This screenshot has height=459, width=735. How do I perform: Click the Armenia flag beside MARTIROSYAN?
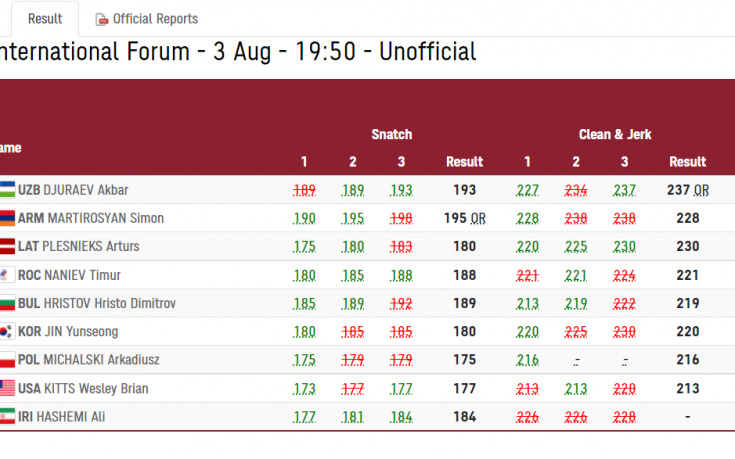pos(7,218)
